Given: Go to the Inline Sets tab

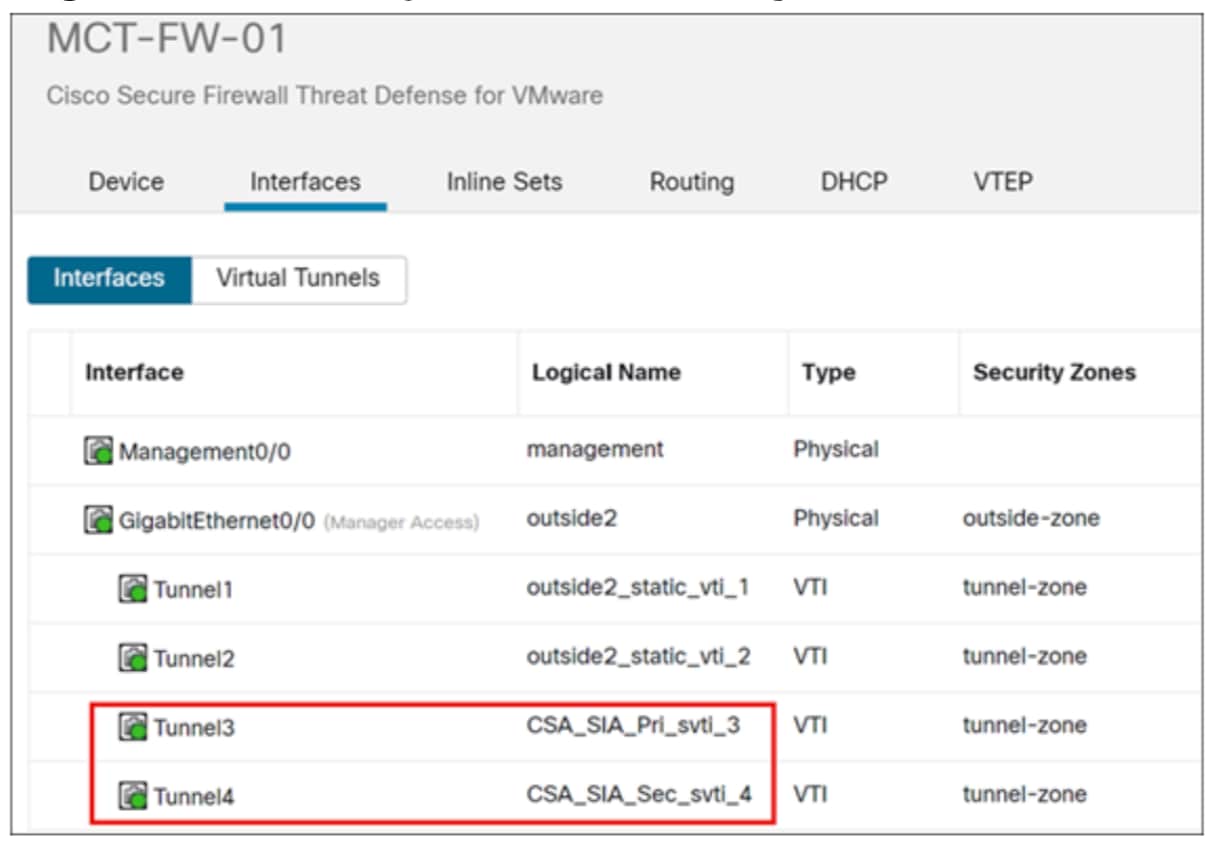Looking at the screenshot, I should tap(504, 182).
